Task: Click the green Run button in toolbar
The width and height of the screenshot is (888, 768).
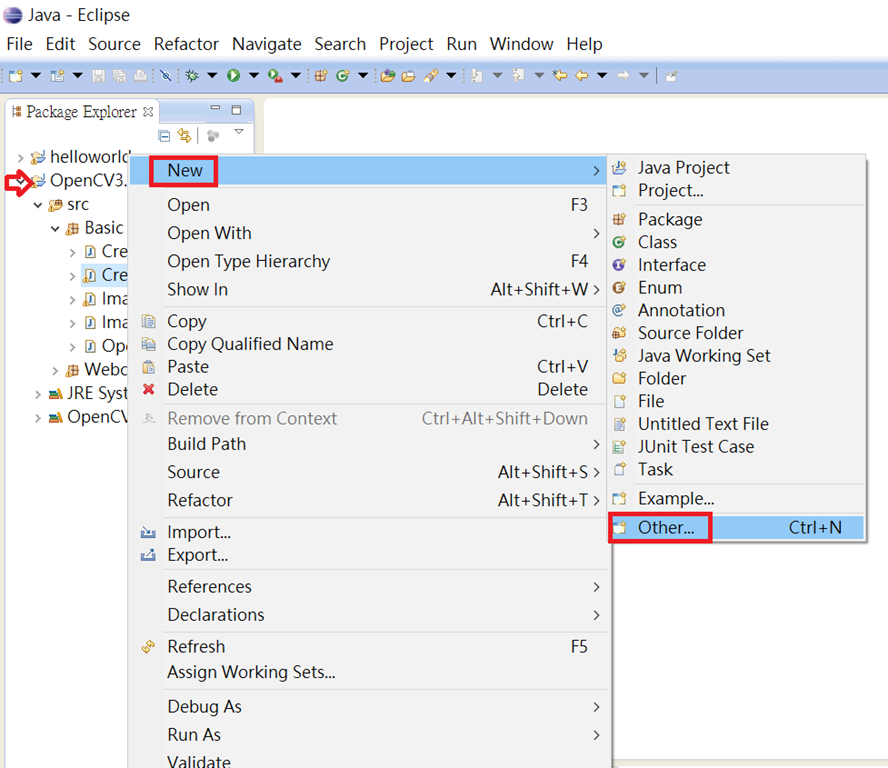Action: (233, 75)
